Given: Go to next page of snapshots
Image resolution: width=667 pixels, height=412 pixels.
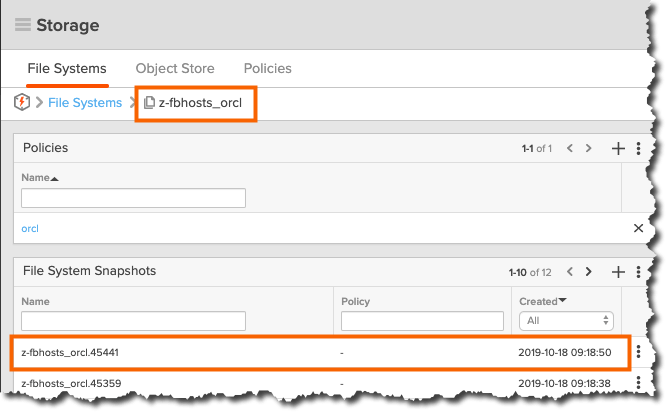Looking at the screenshot, I should 589,272.
